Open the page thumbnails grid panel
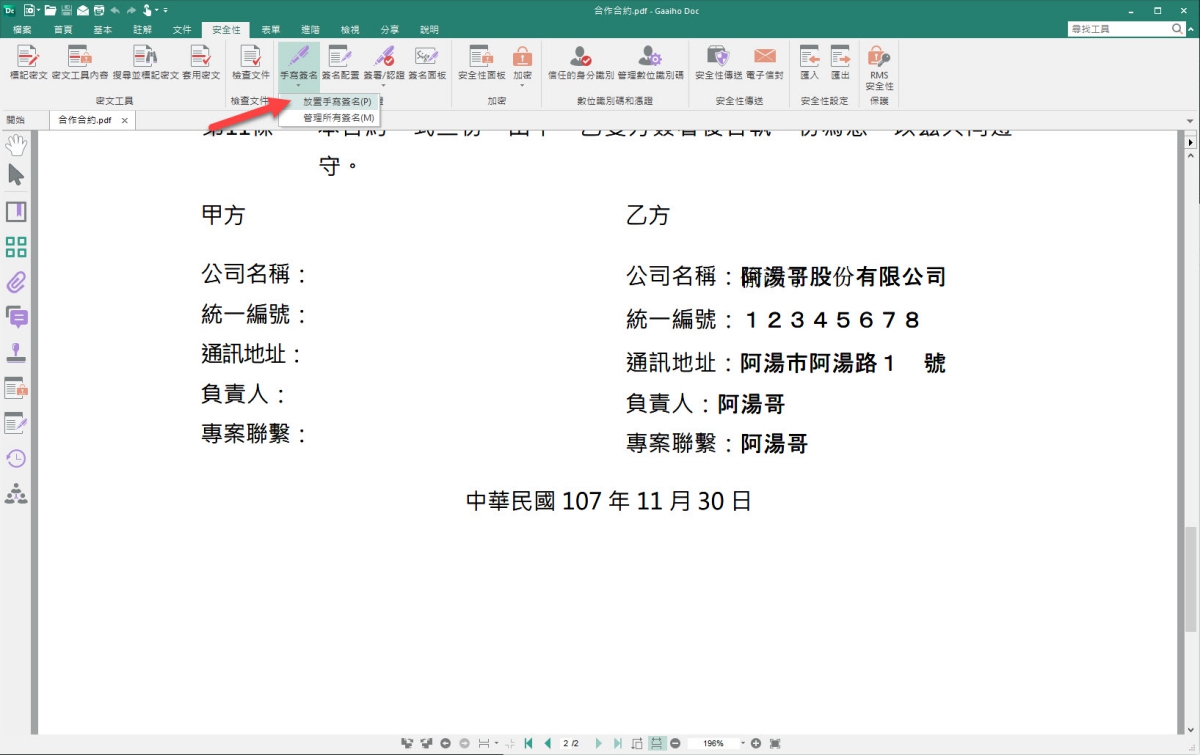This screenshot has width=1200, height=755. pos(16,247)
